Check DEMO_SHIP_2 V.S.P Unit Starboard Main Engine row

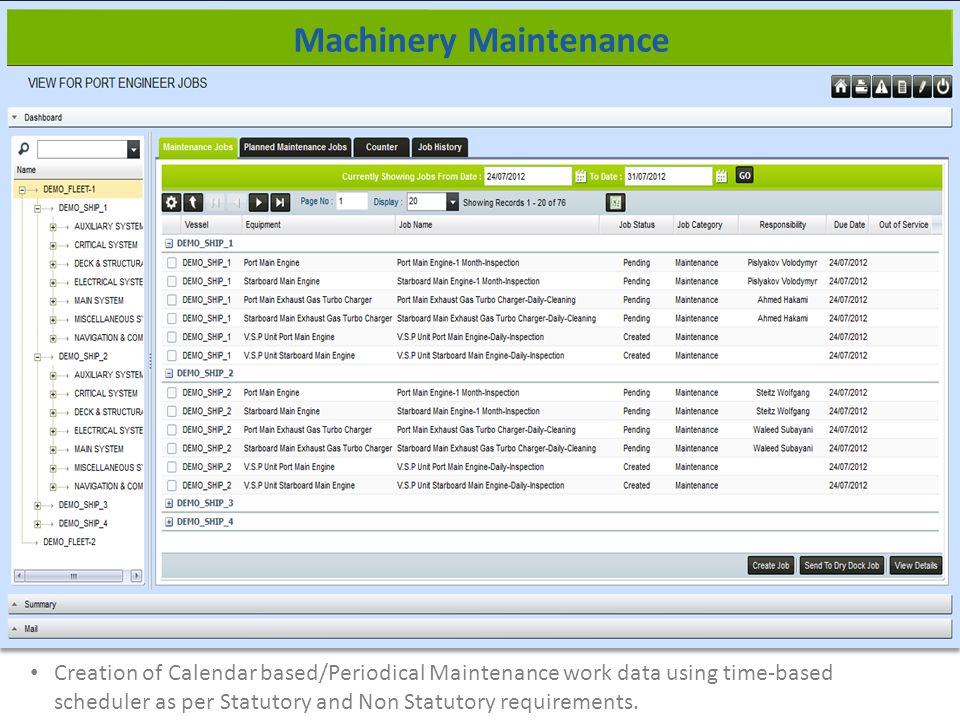pos(172,486)
